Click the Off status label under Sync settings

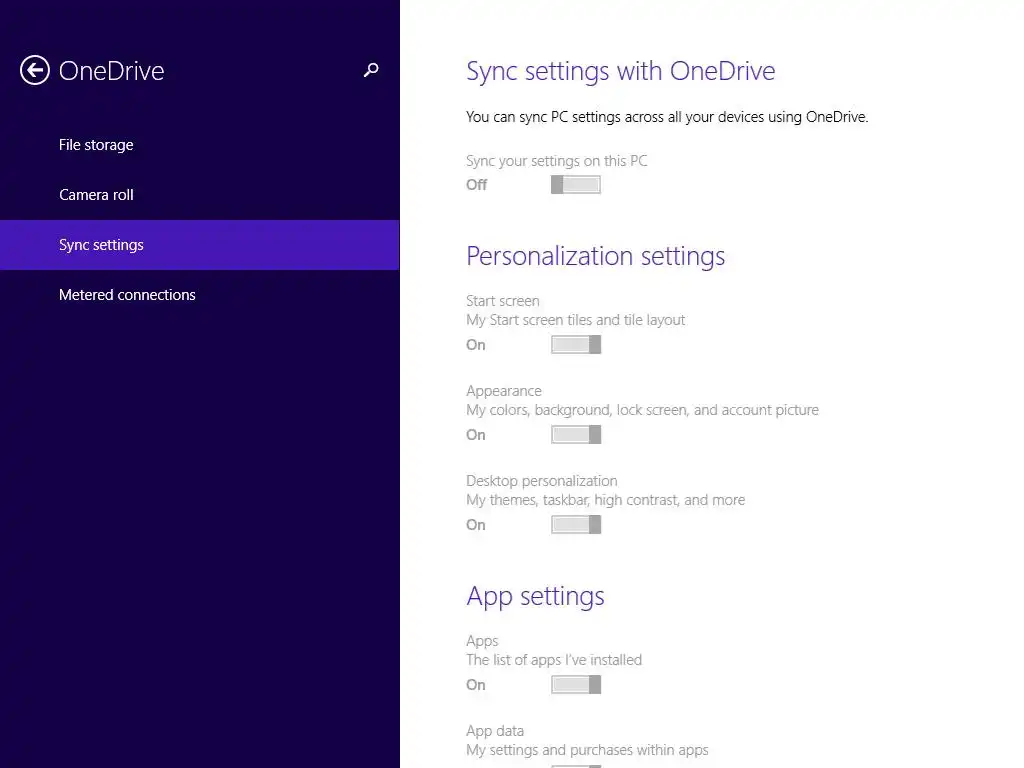tap(477, 185)
